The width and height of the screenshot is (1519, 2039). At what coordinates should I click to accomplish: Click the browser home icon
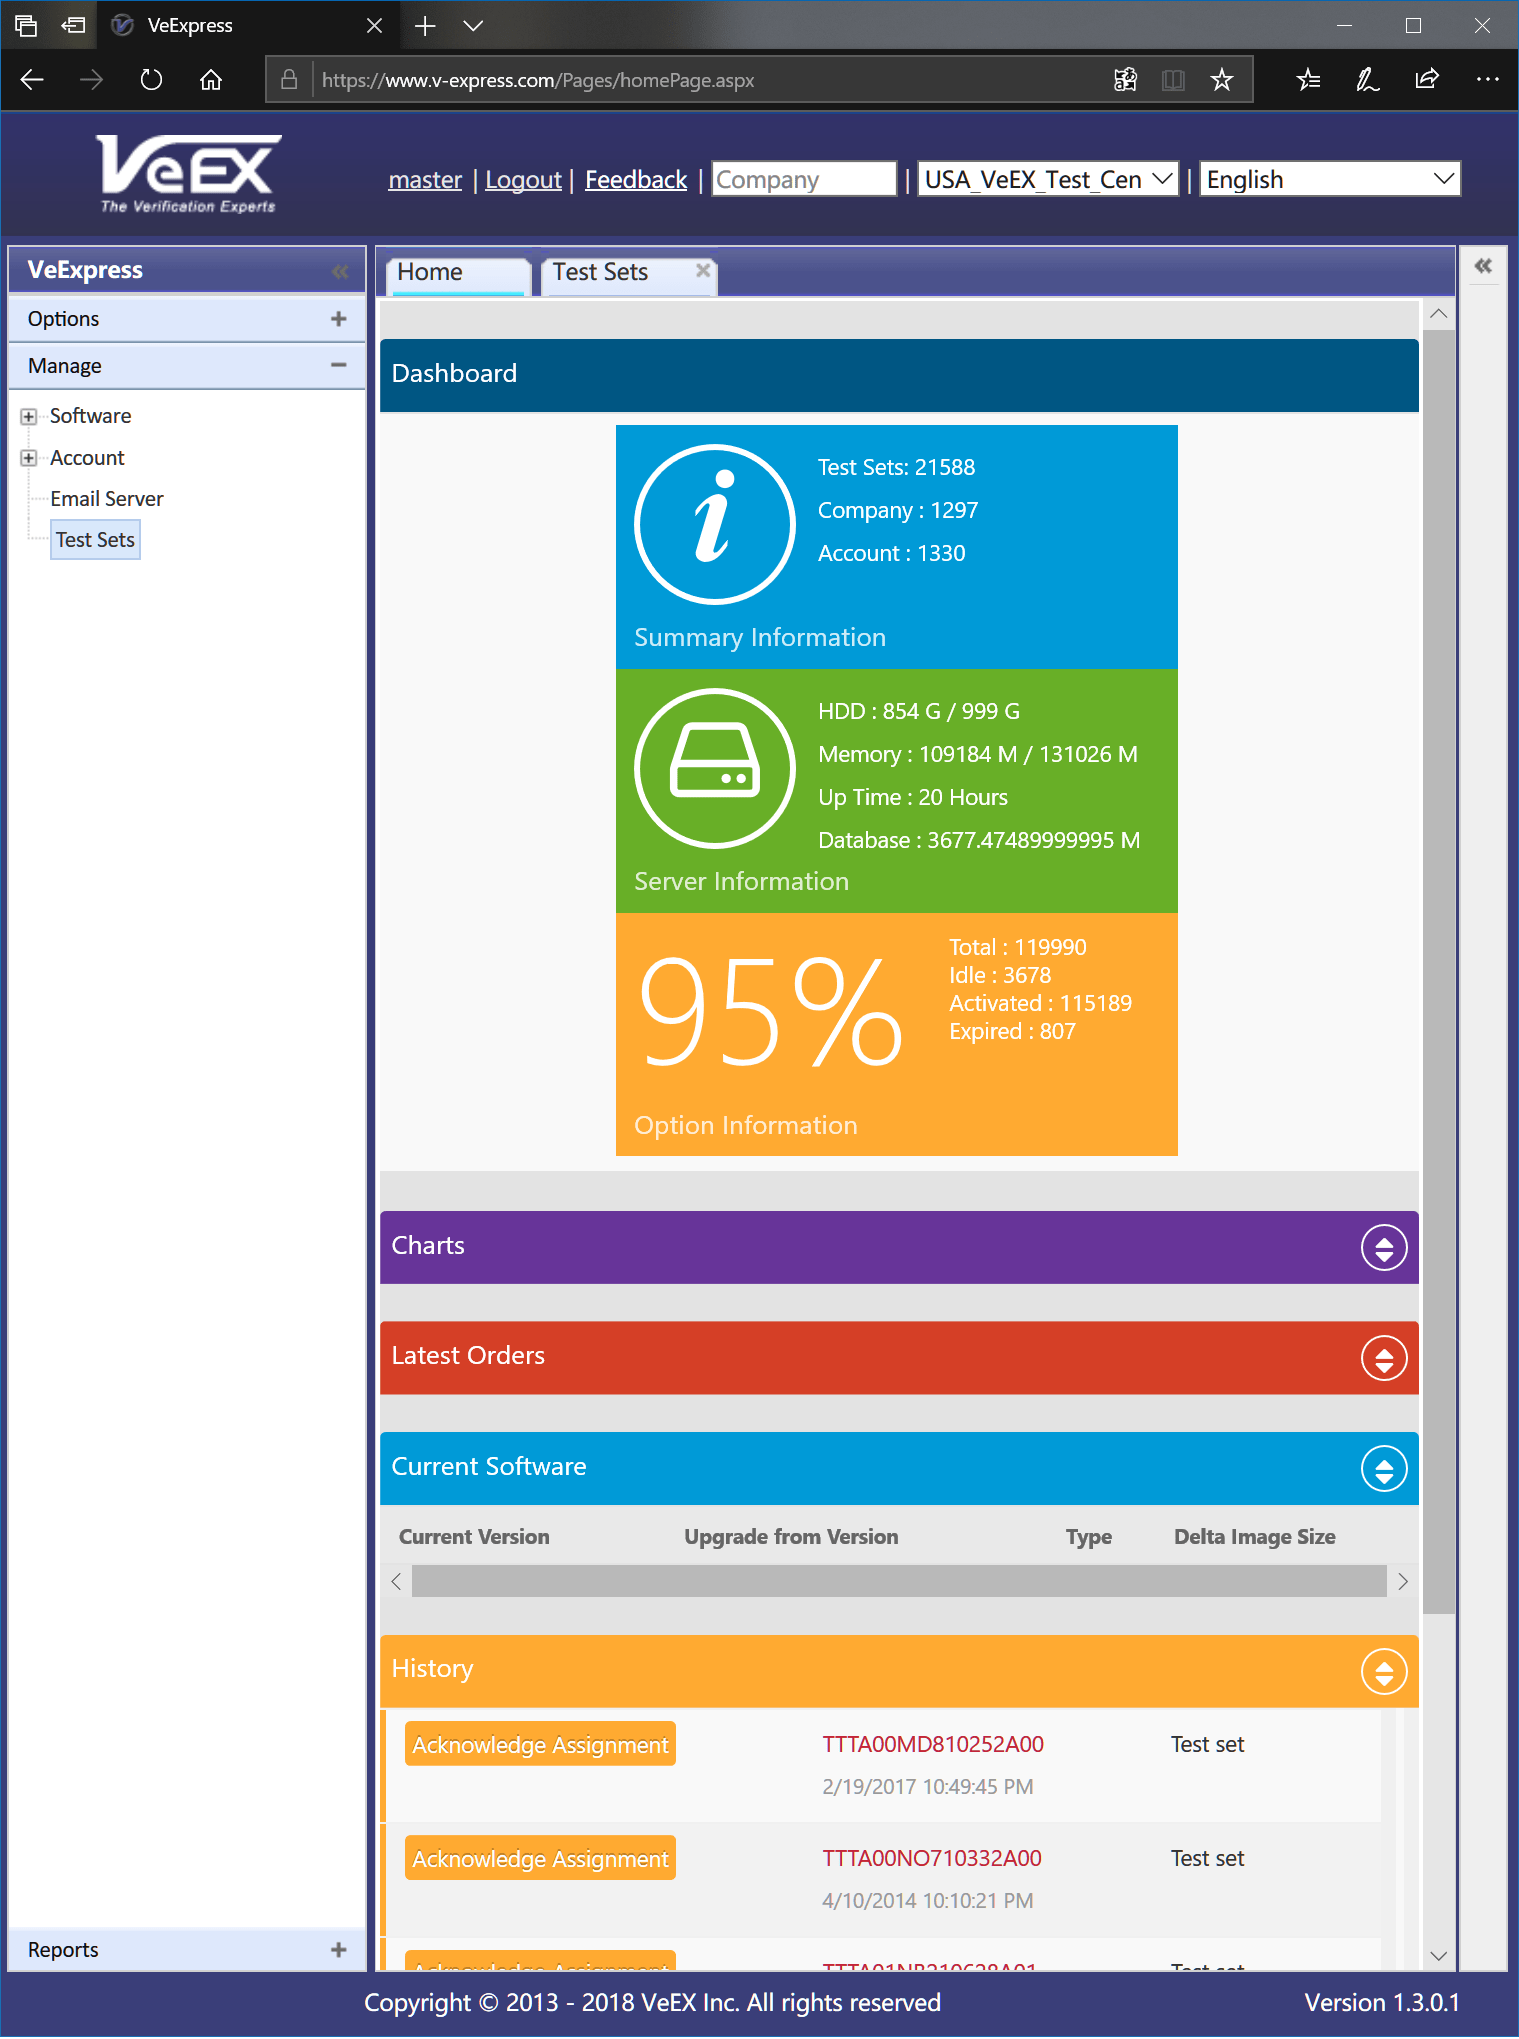pyautogui.click(x=210, y=80)
